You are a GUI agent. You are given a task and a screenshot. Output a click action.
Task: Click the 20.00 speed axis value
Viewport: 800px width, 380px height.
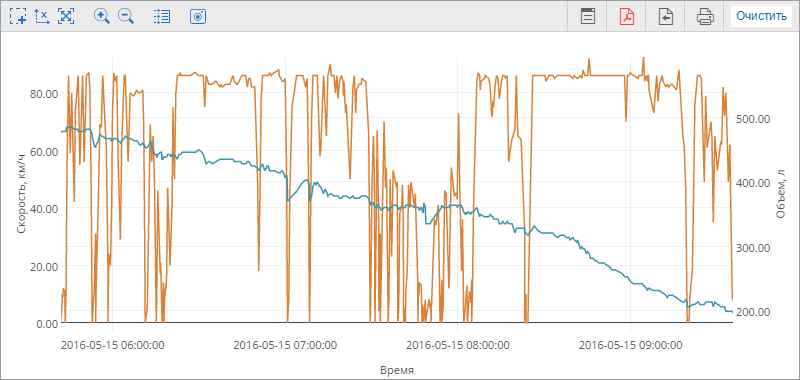[44, 266]
